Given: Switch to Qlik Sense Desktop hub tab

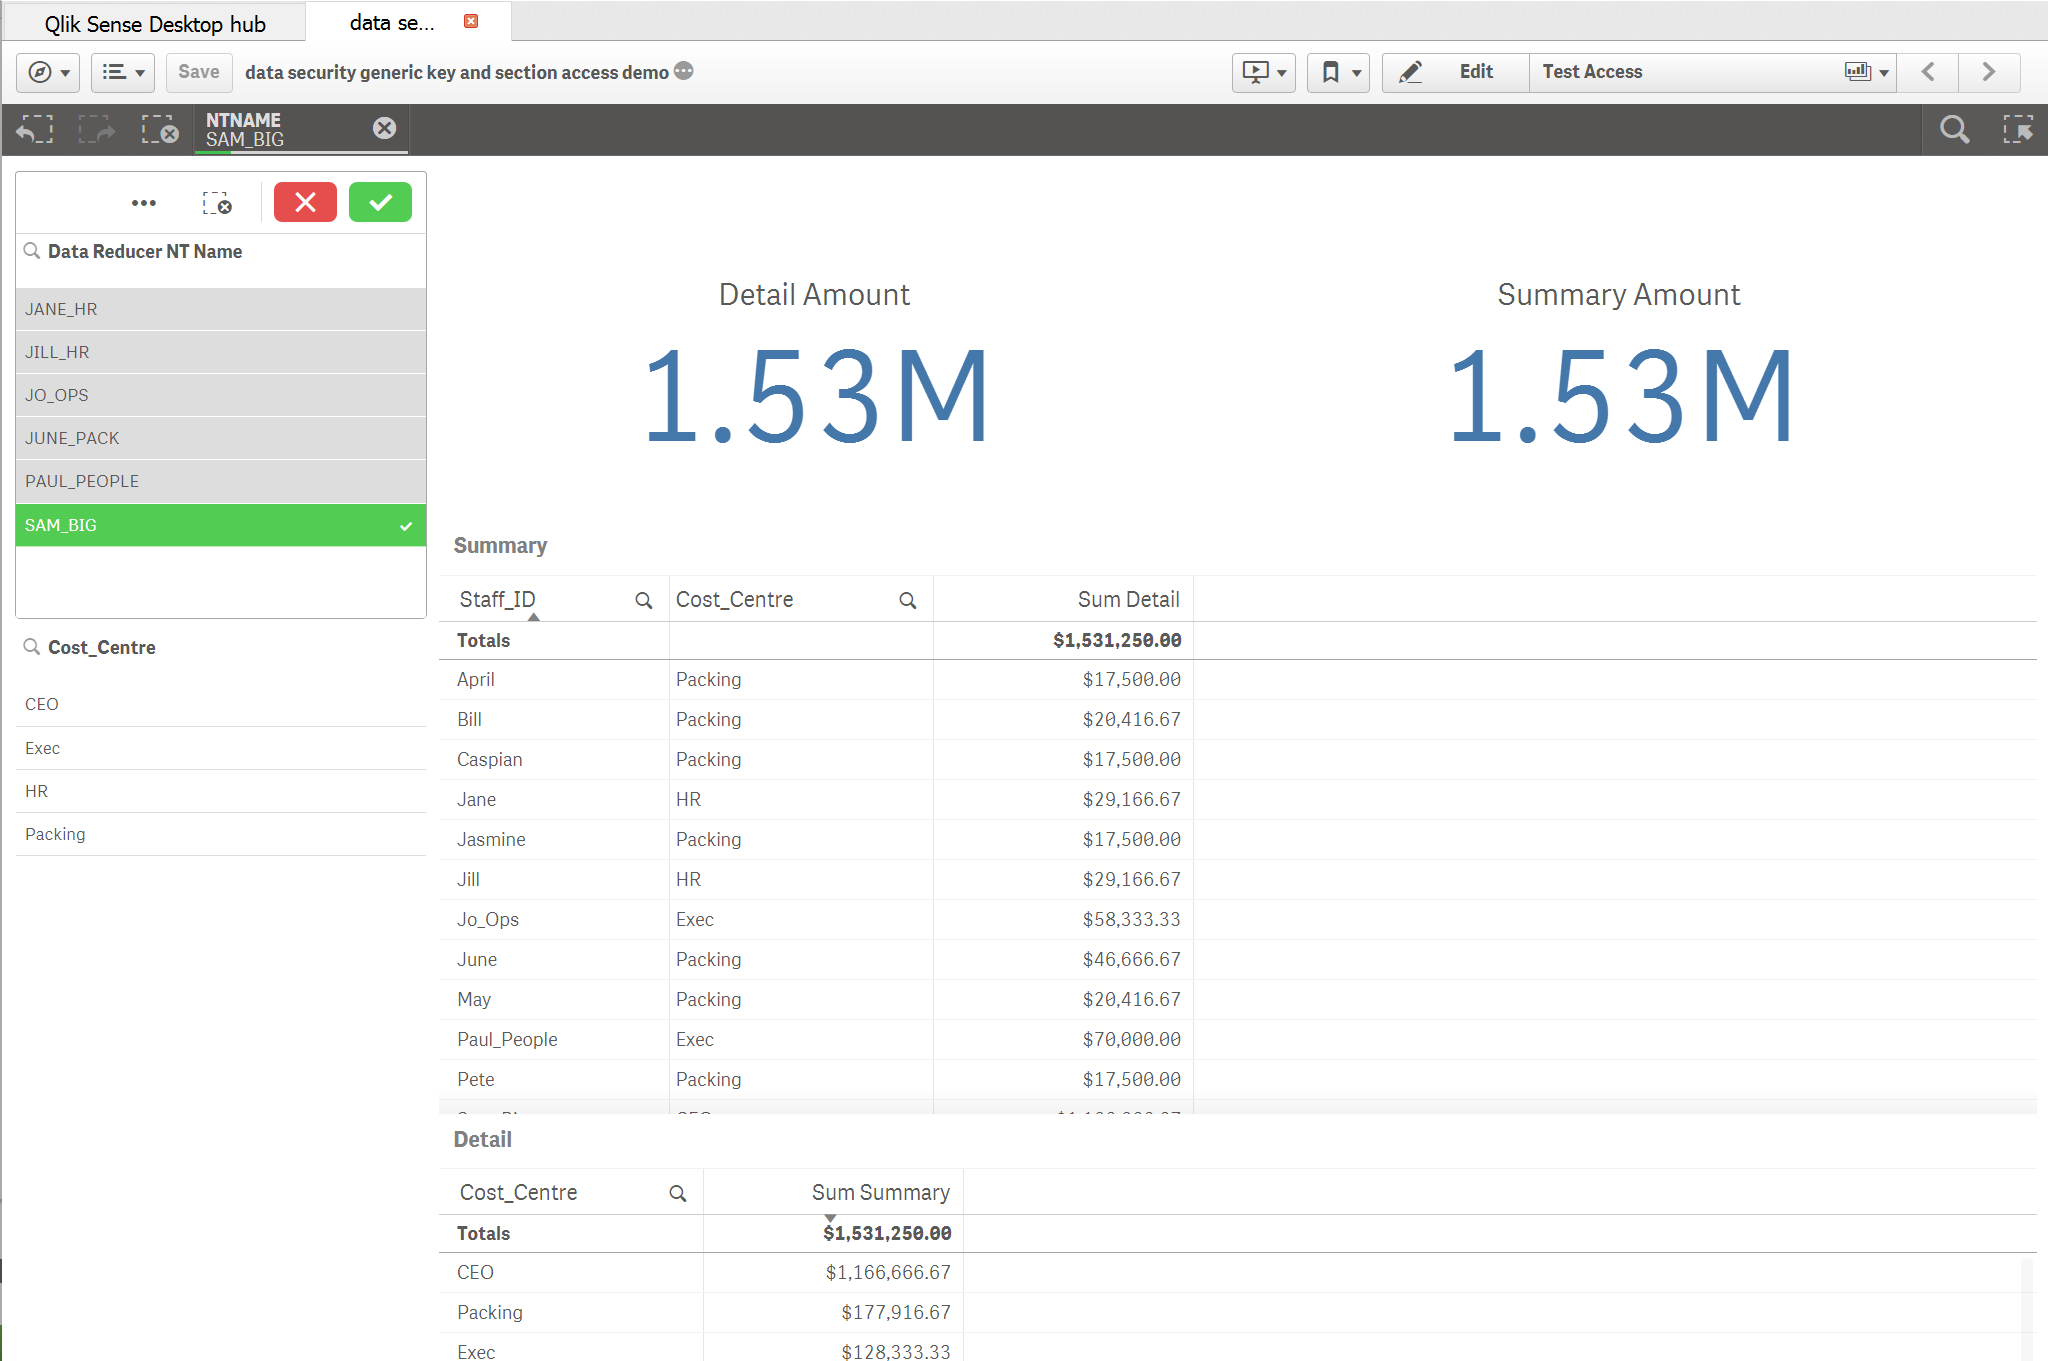Looking at the screenshot, I should click(x=155, y=23).
